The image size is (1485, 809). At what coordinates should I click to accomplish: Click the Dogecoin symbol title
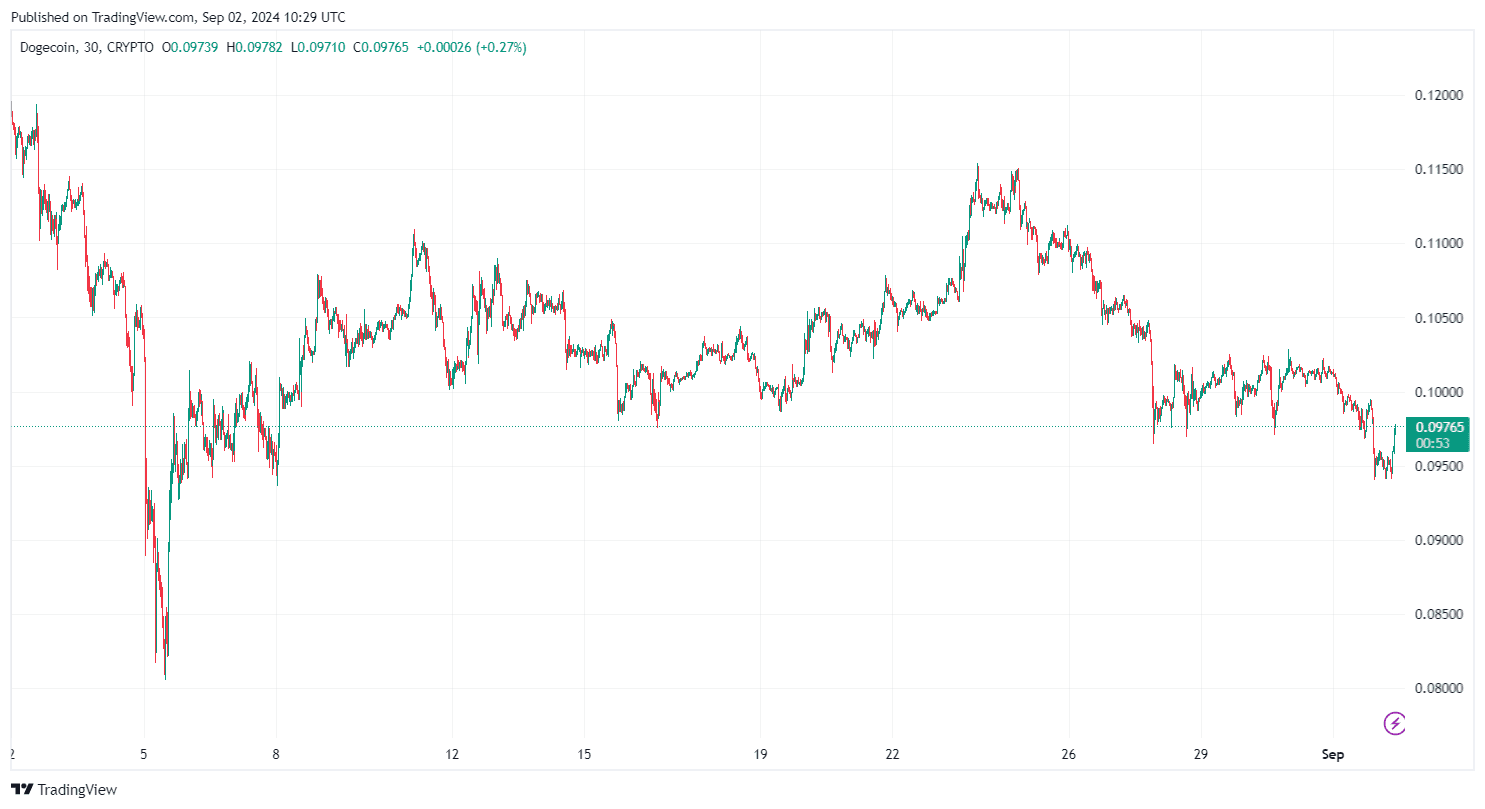tap(48, 47)
